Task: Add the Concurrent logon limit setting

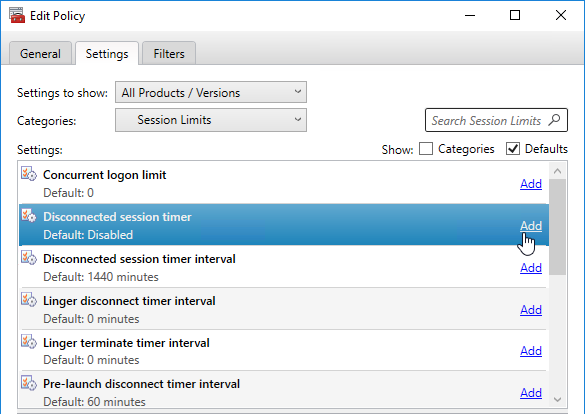Action: point(531,184)
